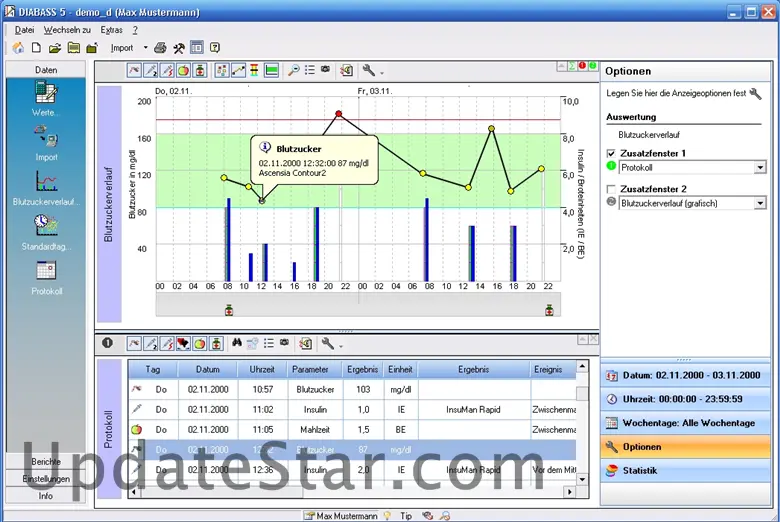Click medication marker below chart at 08 o'clock
Image resolution: width=780 pixels, height=522 pixels.
coord(229,310)
